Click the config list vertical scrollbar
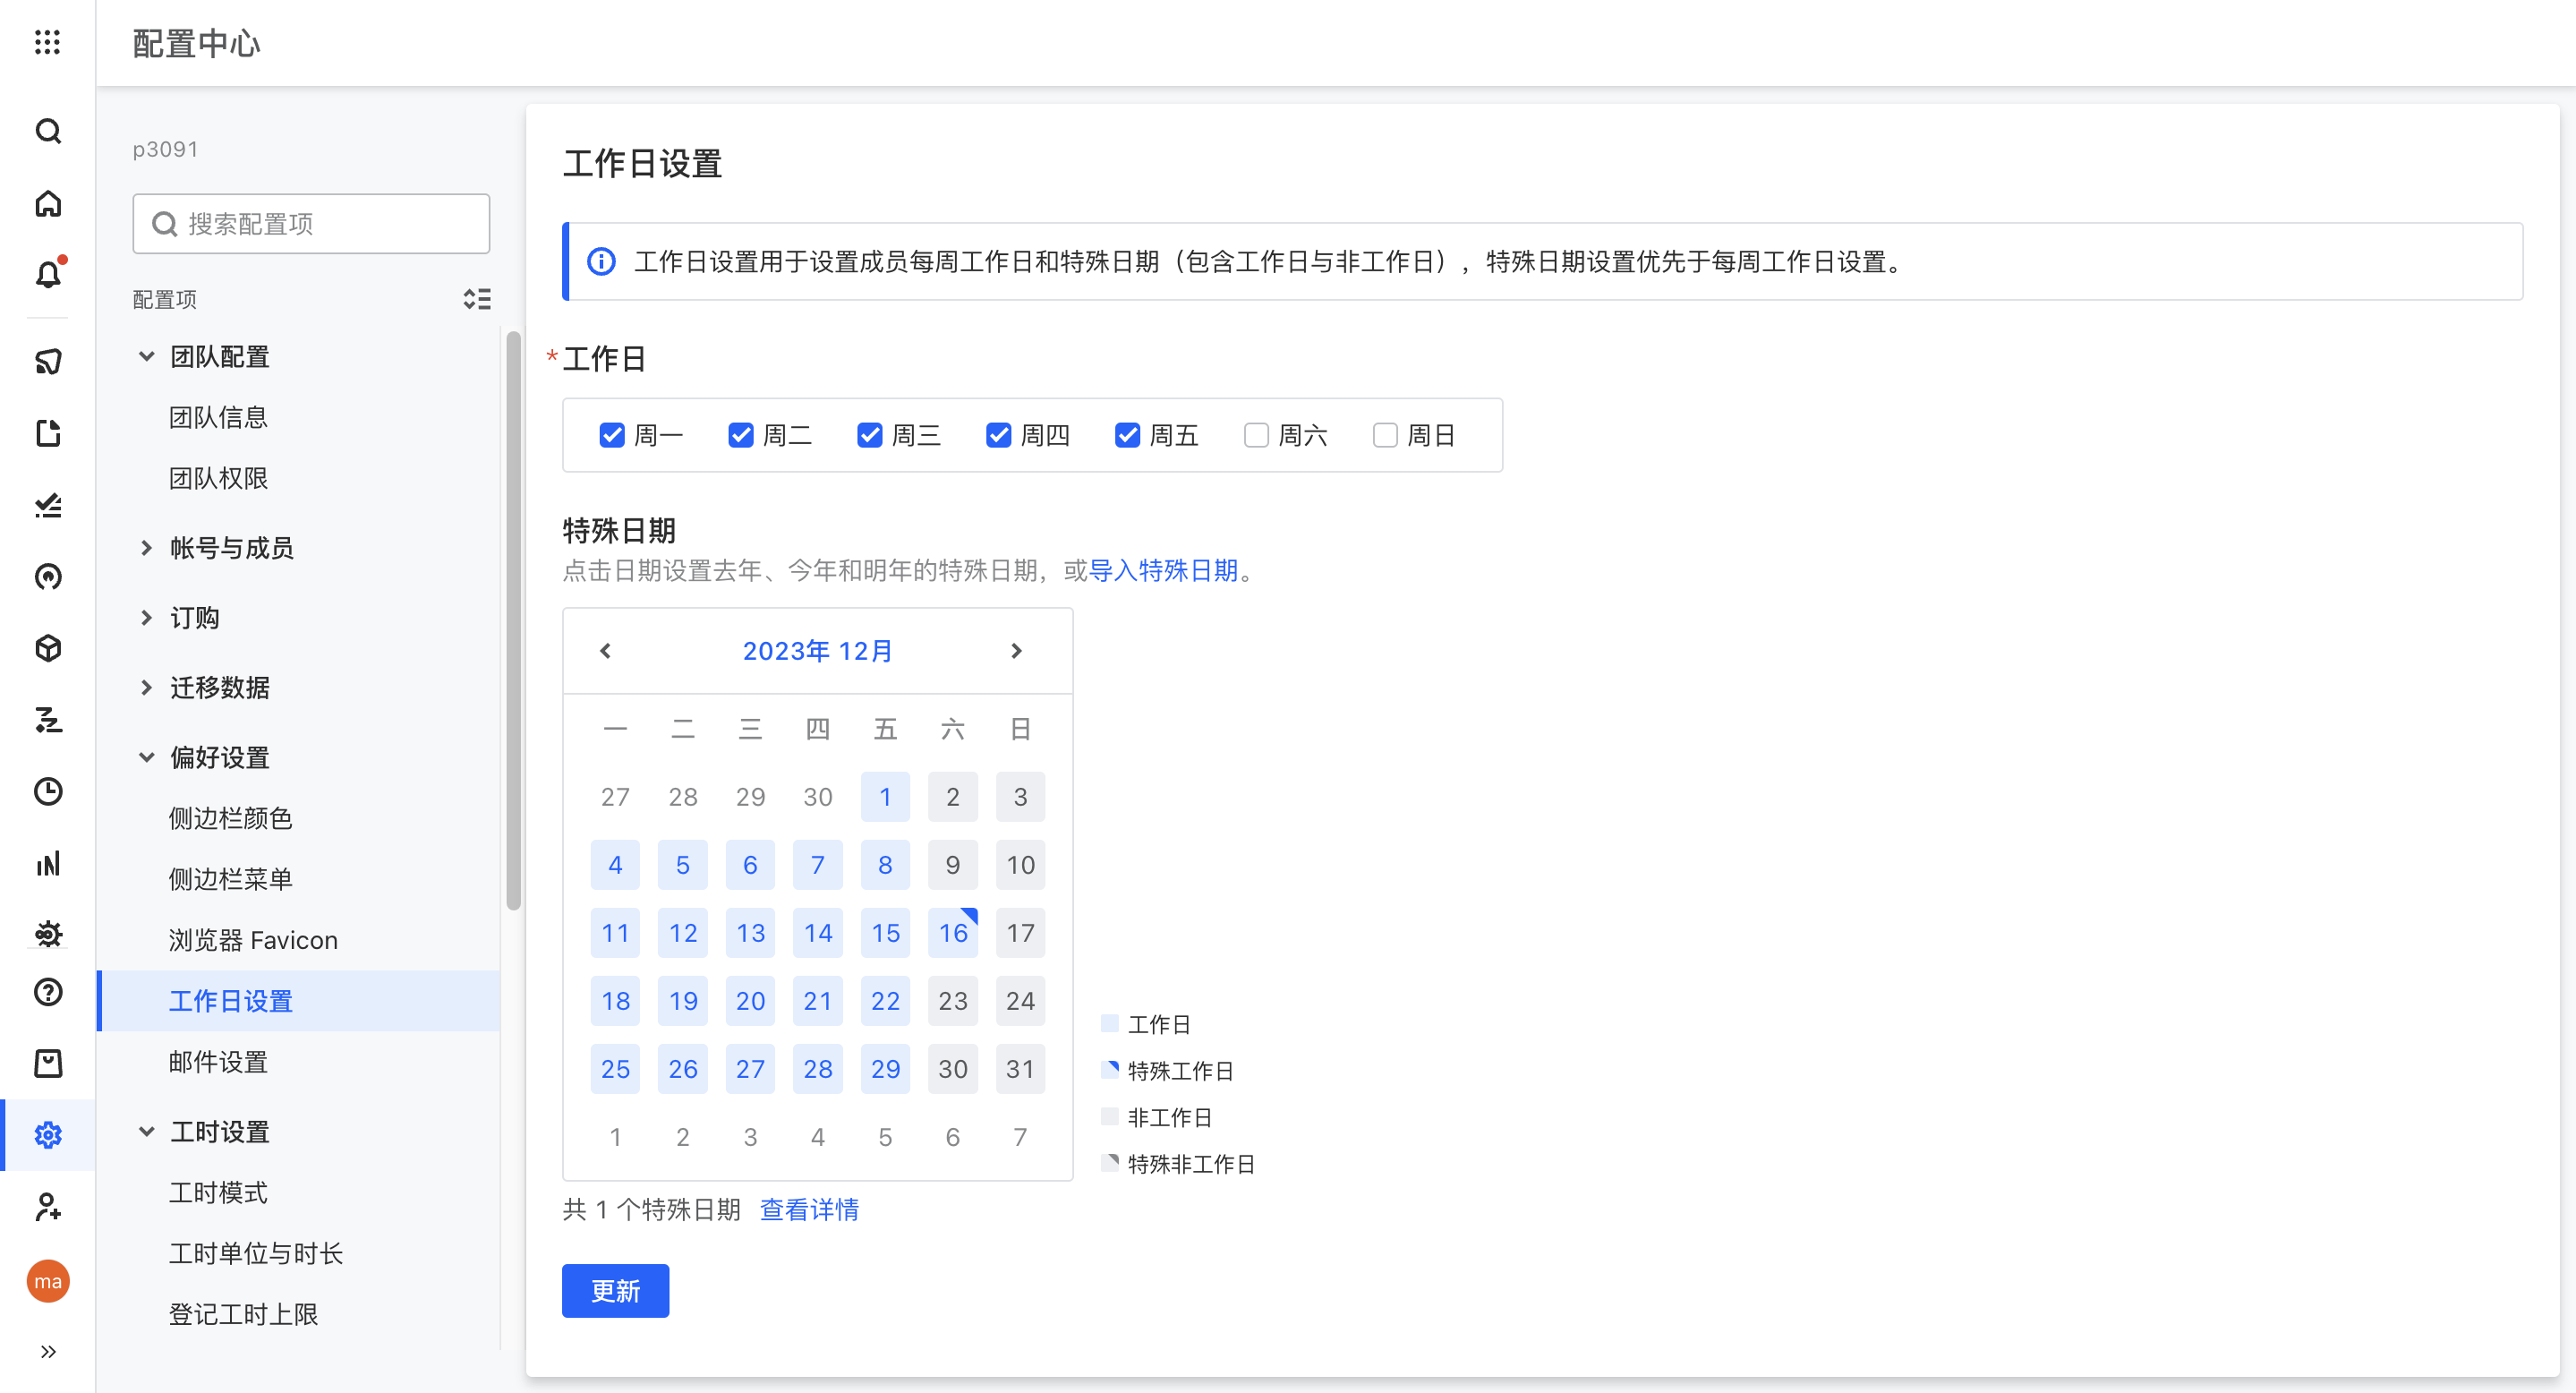 click(x=514, y=620)
